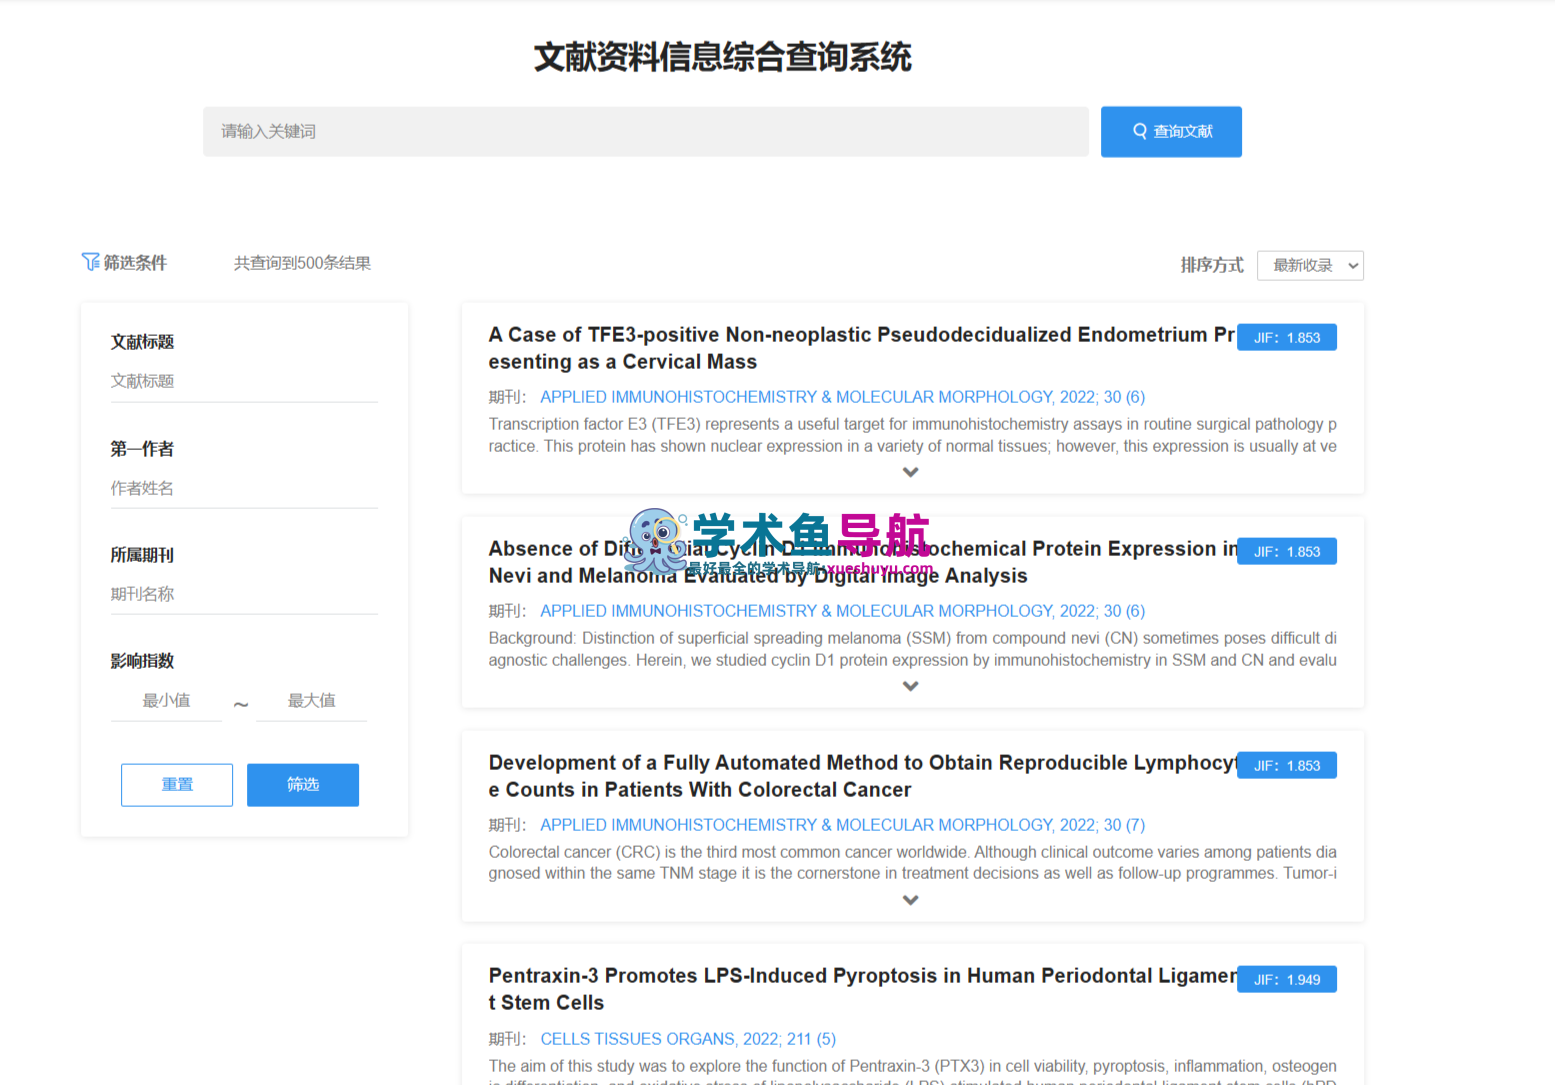1555x1085 pixels.
Task: Open the CELLS TISSUES ORGANS journal link
Action: coord(688,1039)
